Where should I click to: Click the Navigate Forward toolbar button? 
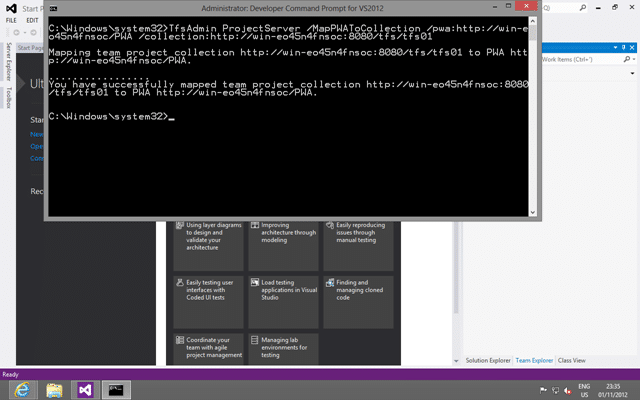pyautogui.click(x=33, y=32)
